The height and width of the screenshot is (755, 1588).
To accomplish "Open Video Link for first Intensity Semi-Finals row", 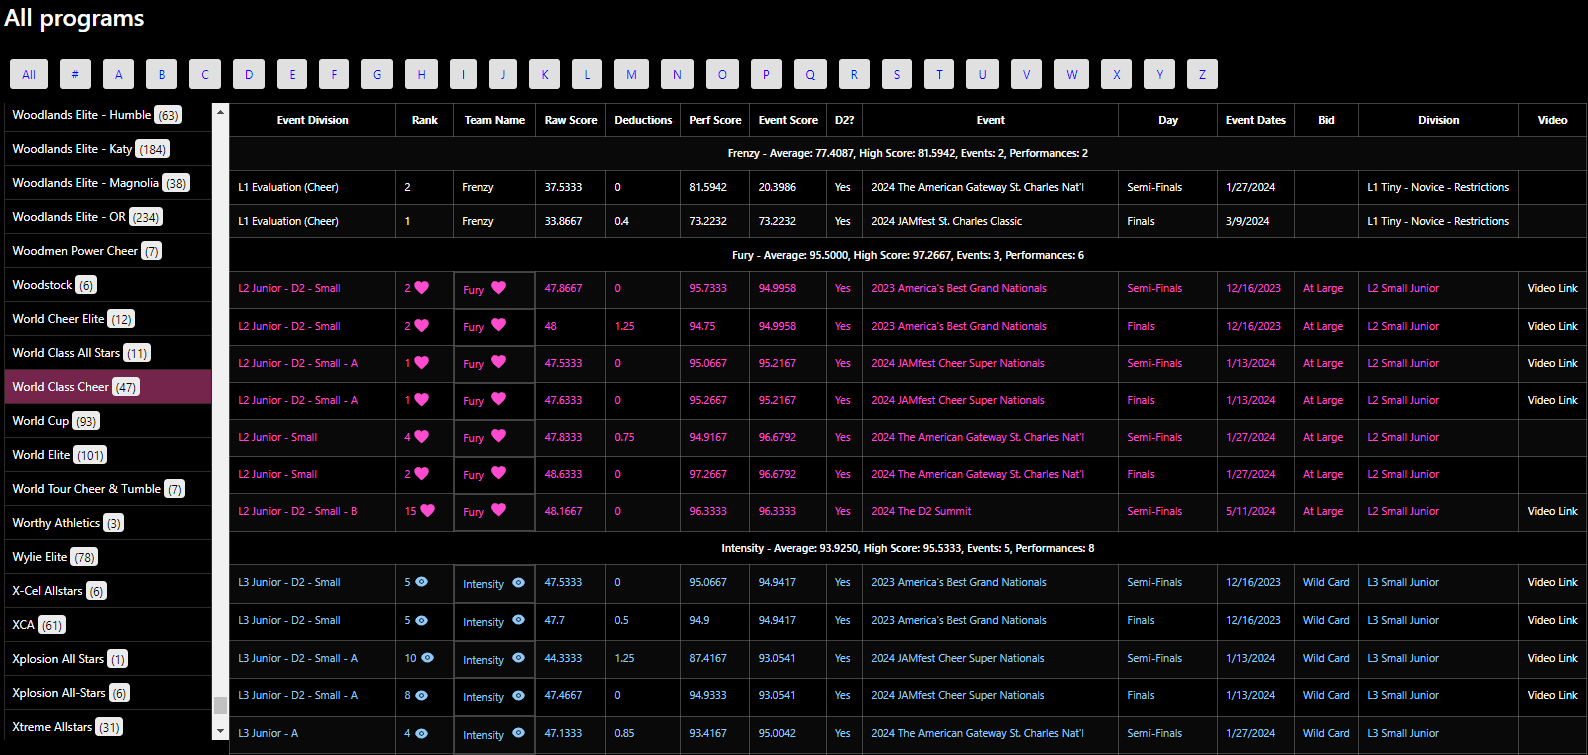I will point(1552,582).
